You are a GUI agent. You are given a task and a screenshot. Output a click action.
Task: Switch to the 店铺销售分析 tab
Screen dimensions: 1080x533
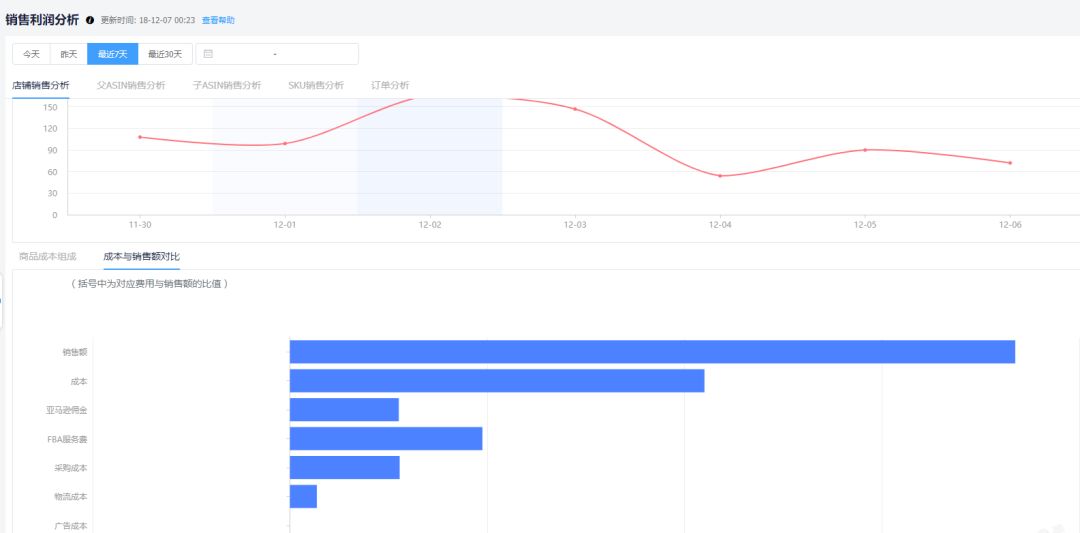click(x=41, y=85)
